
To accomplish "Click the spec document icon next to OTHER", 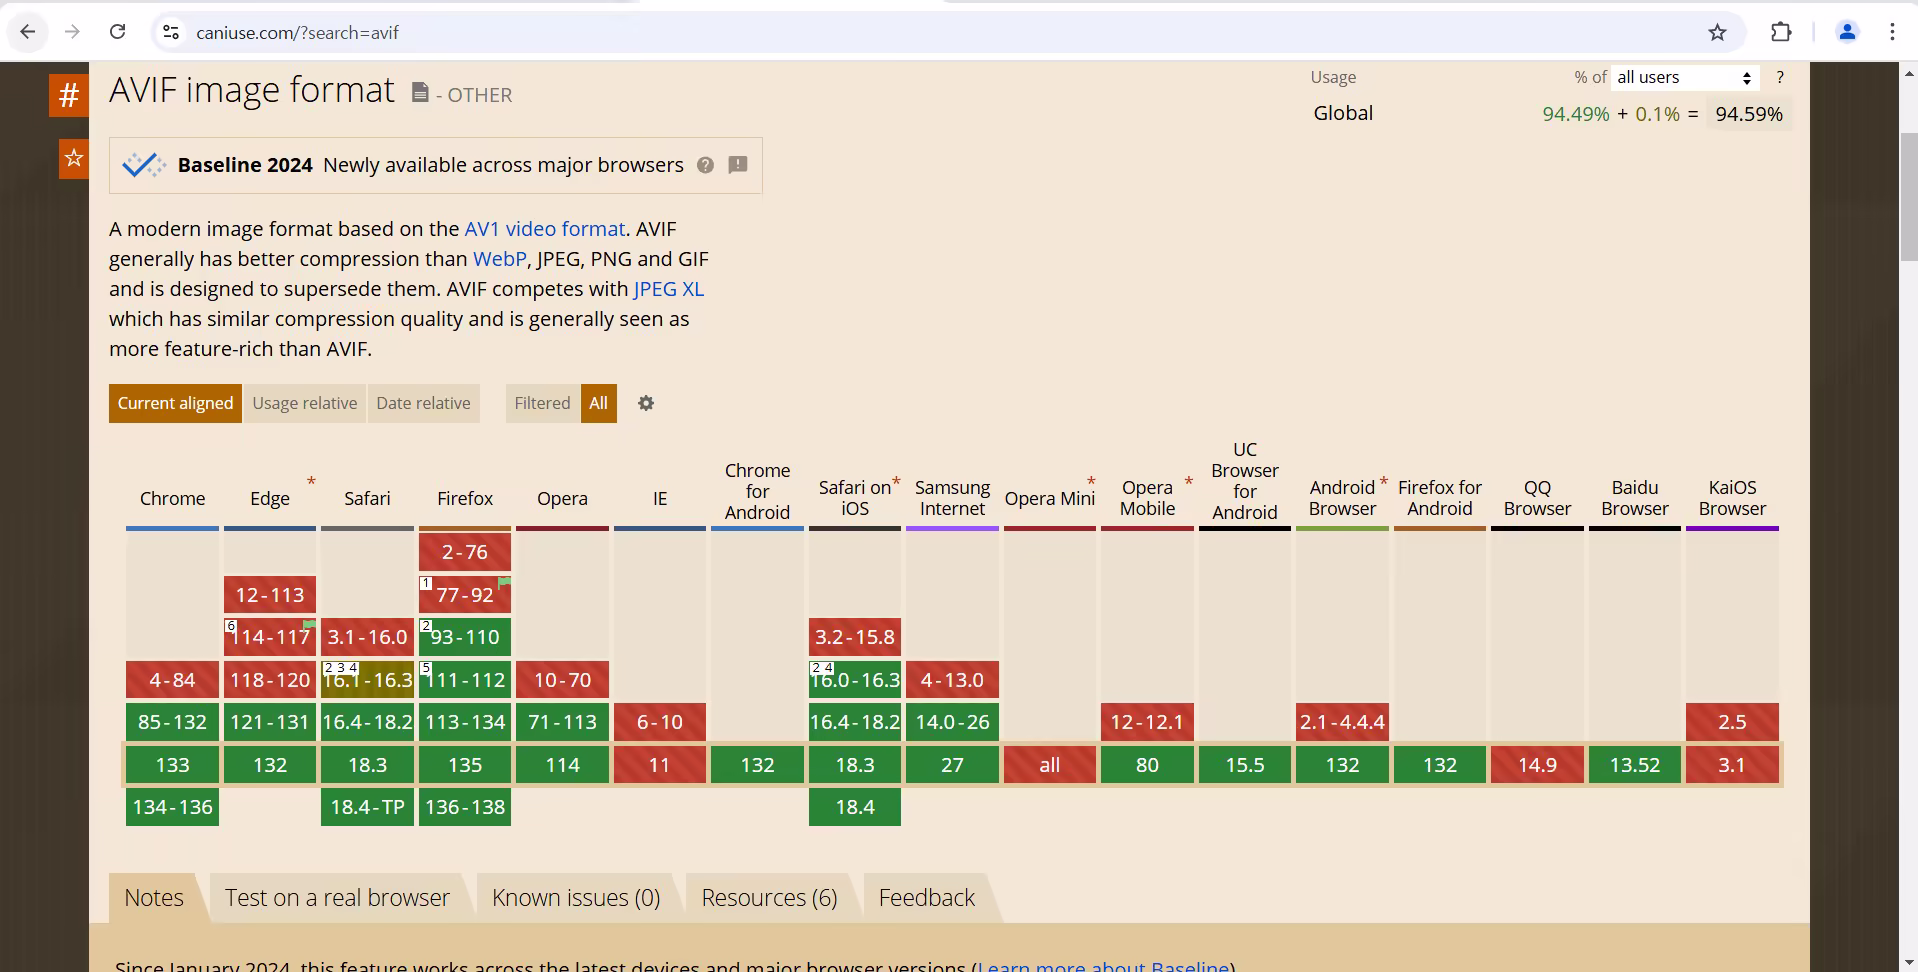I will tap(420, 93).
